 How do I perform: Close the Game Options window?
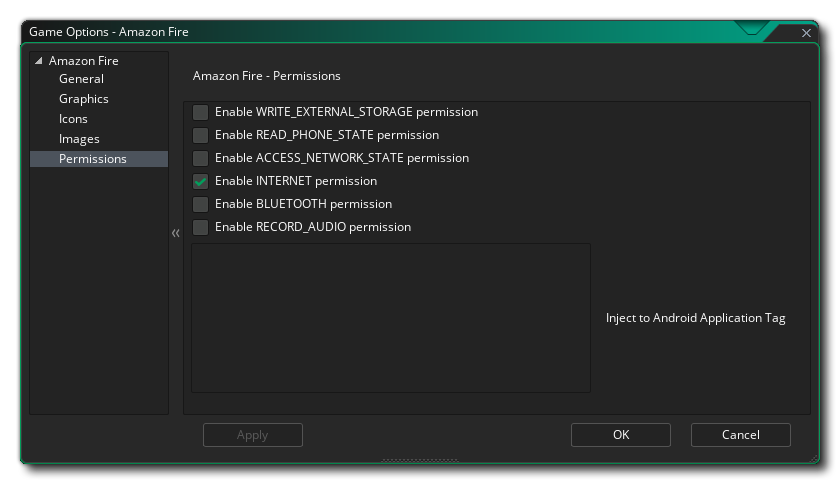click(x=806, y=33)
